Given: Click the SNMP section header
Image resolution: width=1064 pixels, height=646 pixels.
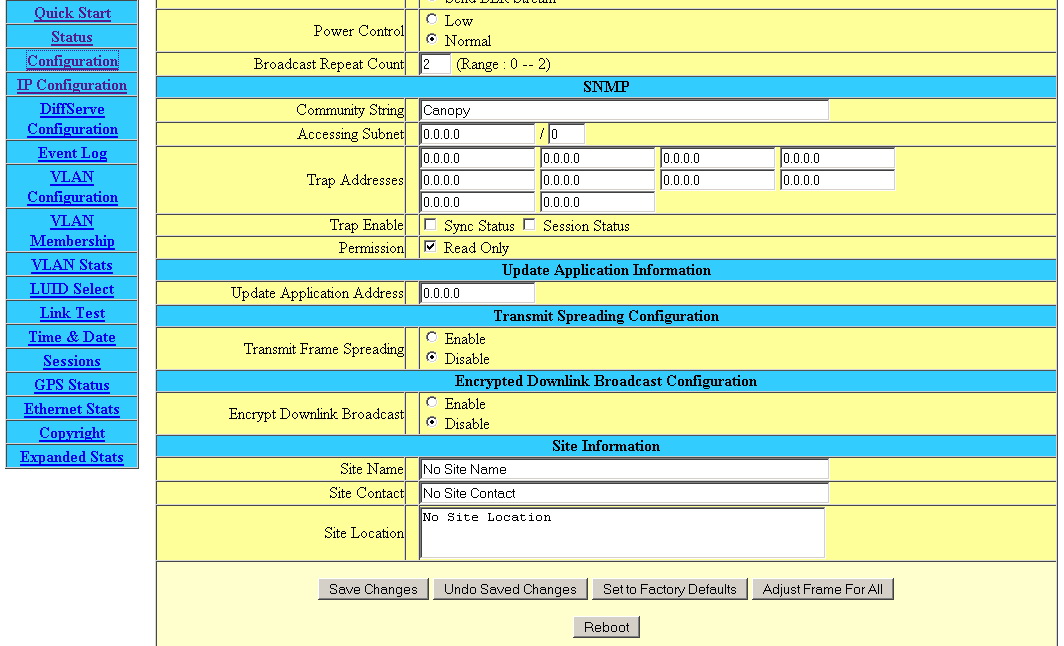Looking at the screenshot, I should tap(606, 87).
